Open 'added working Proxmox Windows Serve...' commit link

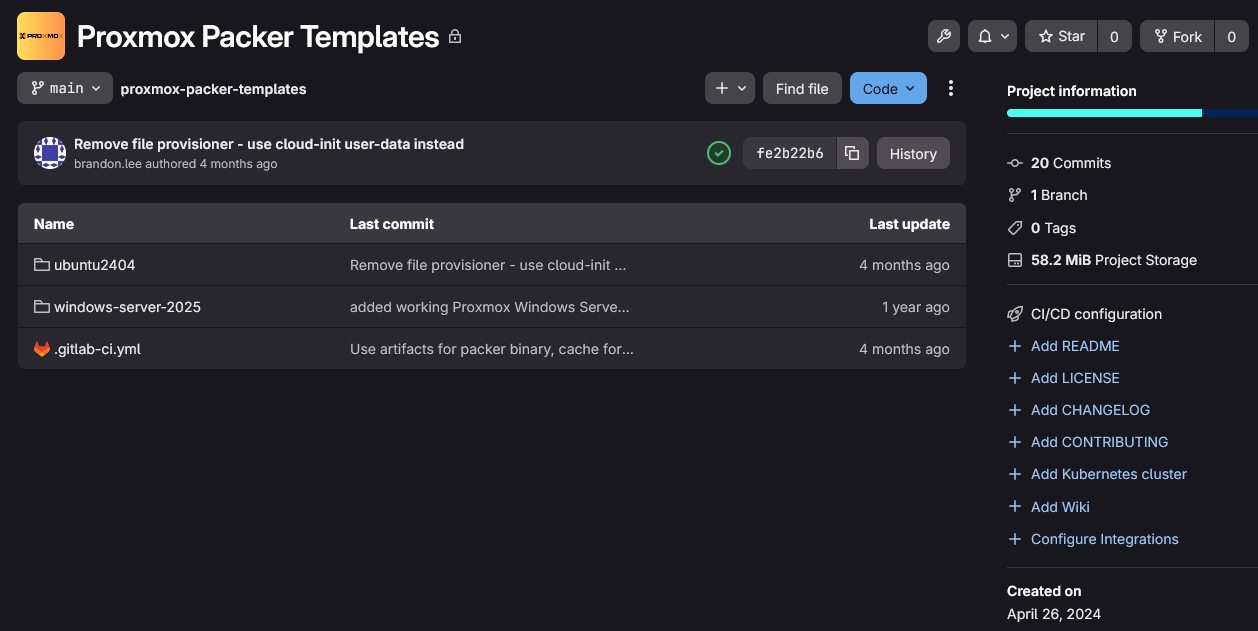(490, 307)
